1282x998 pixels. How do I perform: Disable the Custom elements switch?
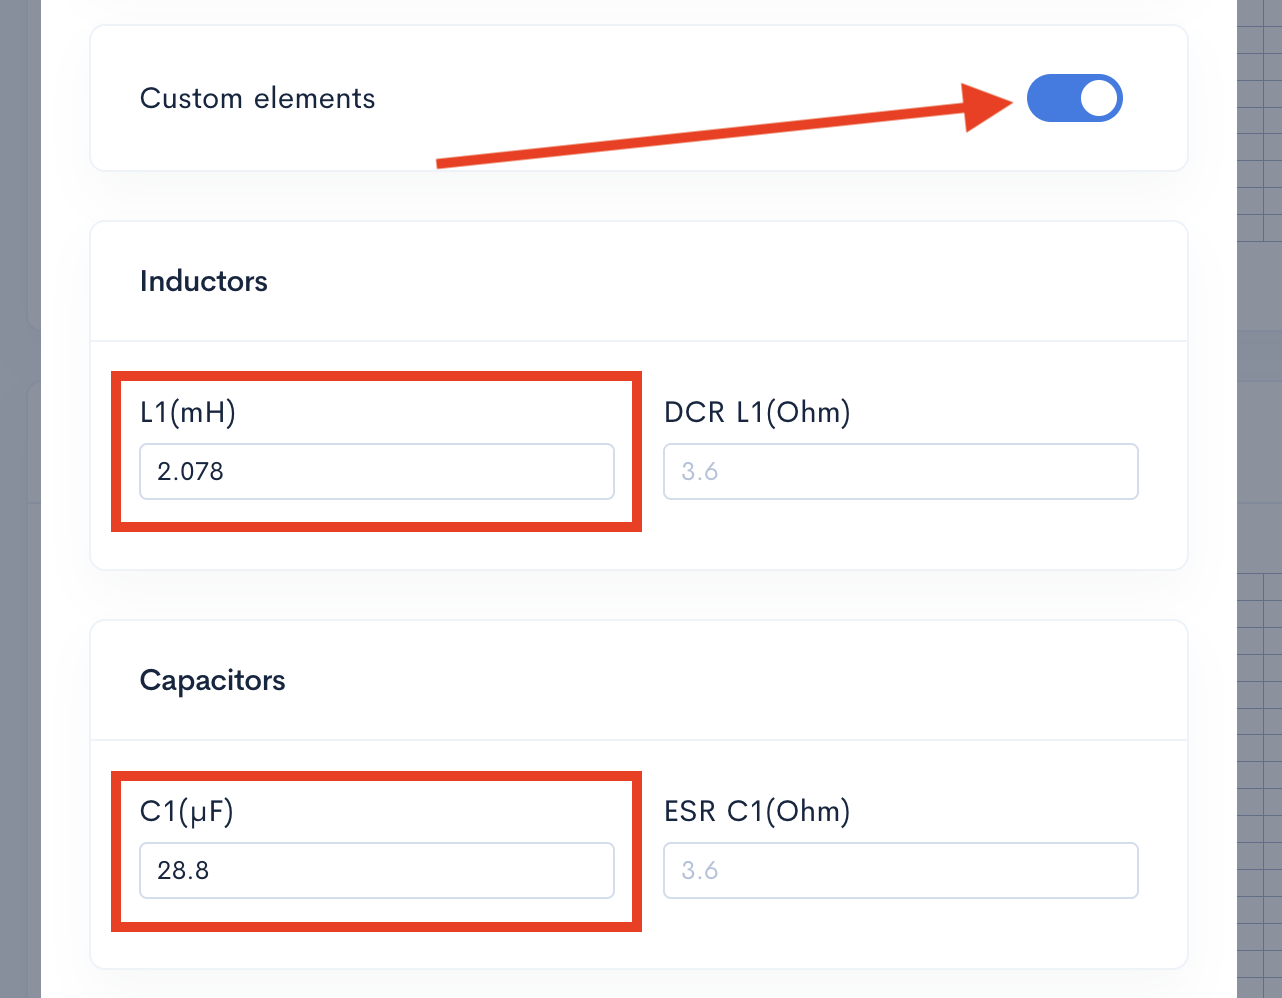click(x=1075, y=98)
